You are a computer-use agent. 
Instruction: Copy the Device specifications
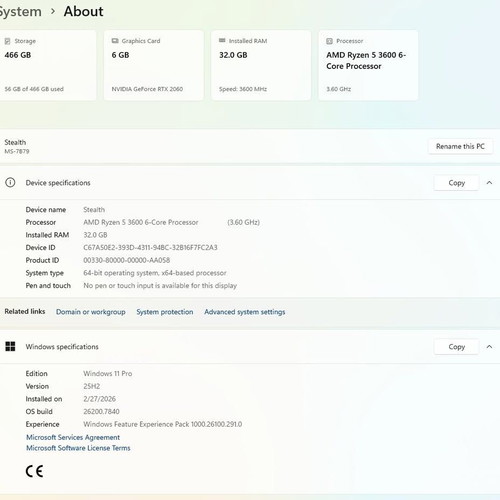tap(456, 183)
